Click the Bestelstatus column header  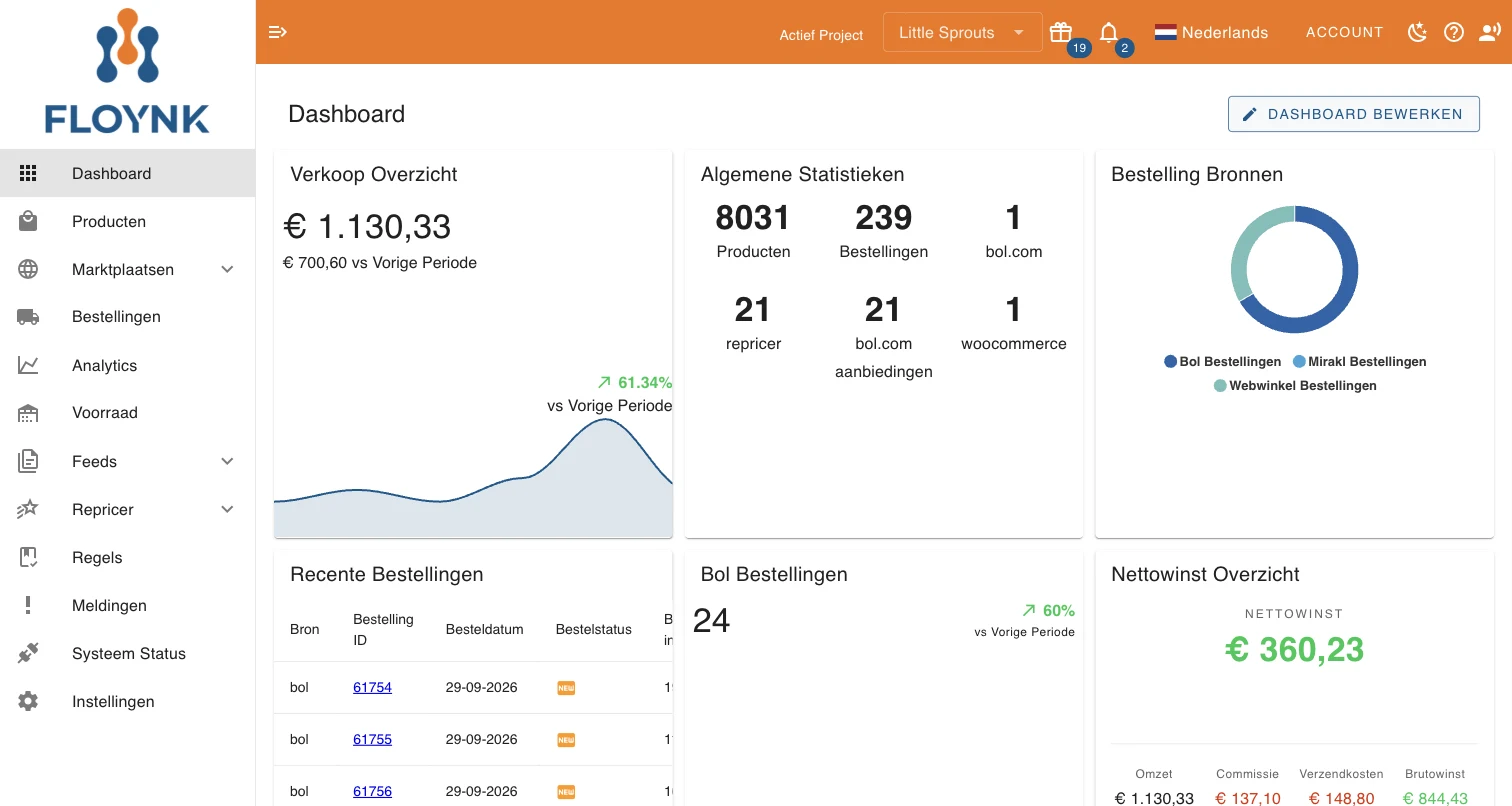[594, 629]
